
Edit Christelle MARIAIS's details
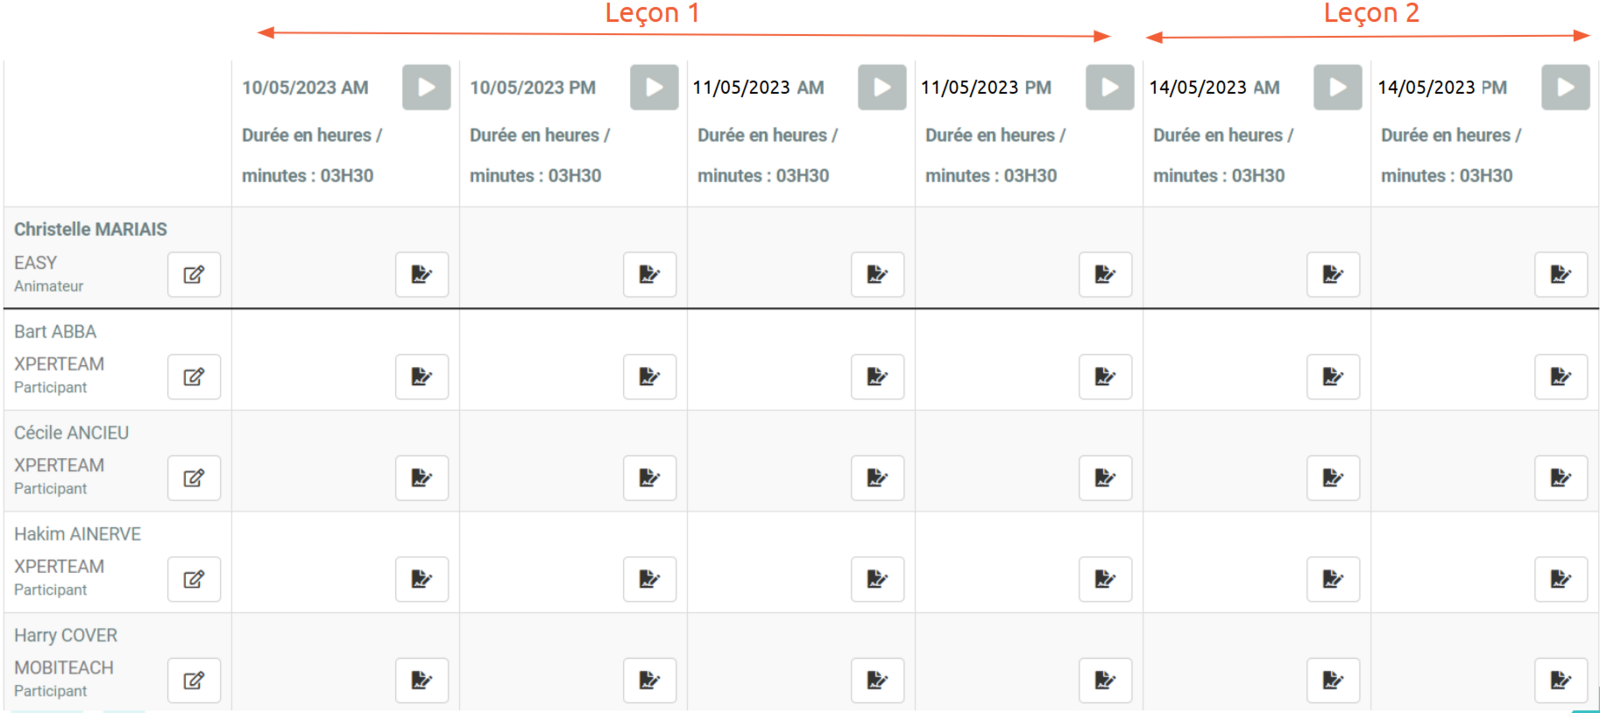click(194, 275)
